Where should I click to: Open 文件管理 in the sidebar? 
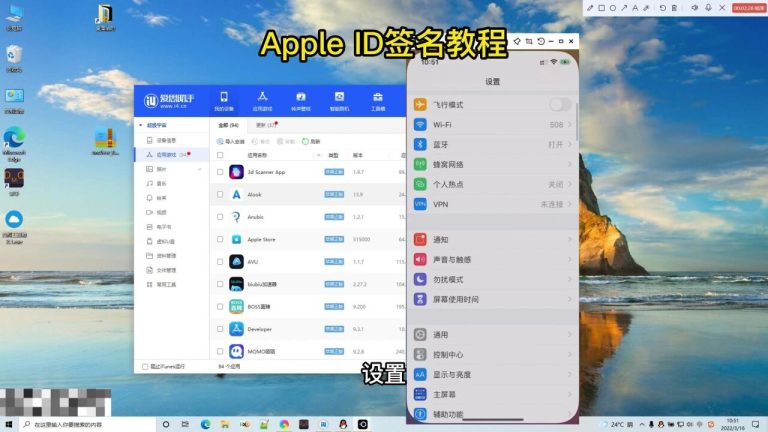pyautogui.click(x=161, y=270)
